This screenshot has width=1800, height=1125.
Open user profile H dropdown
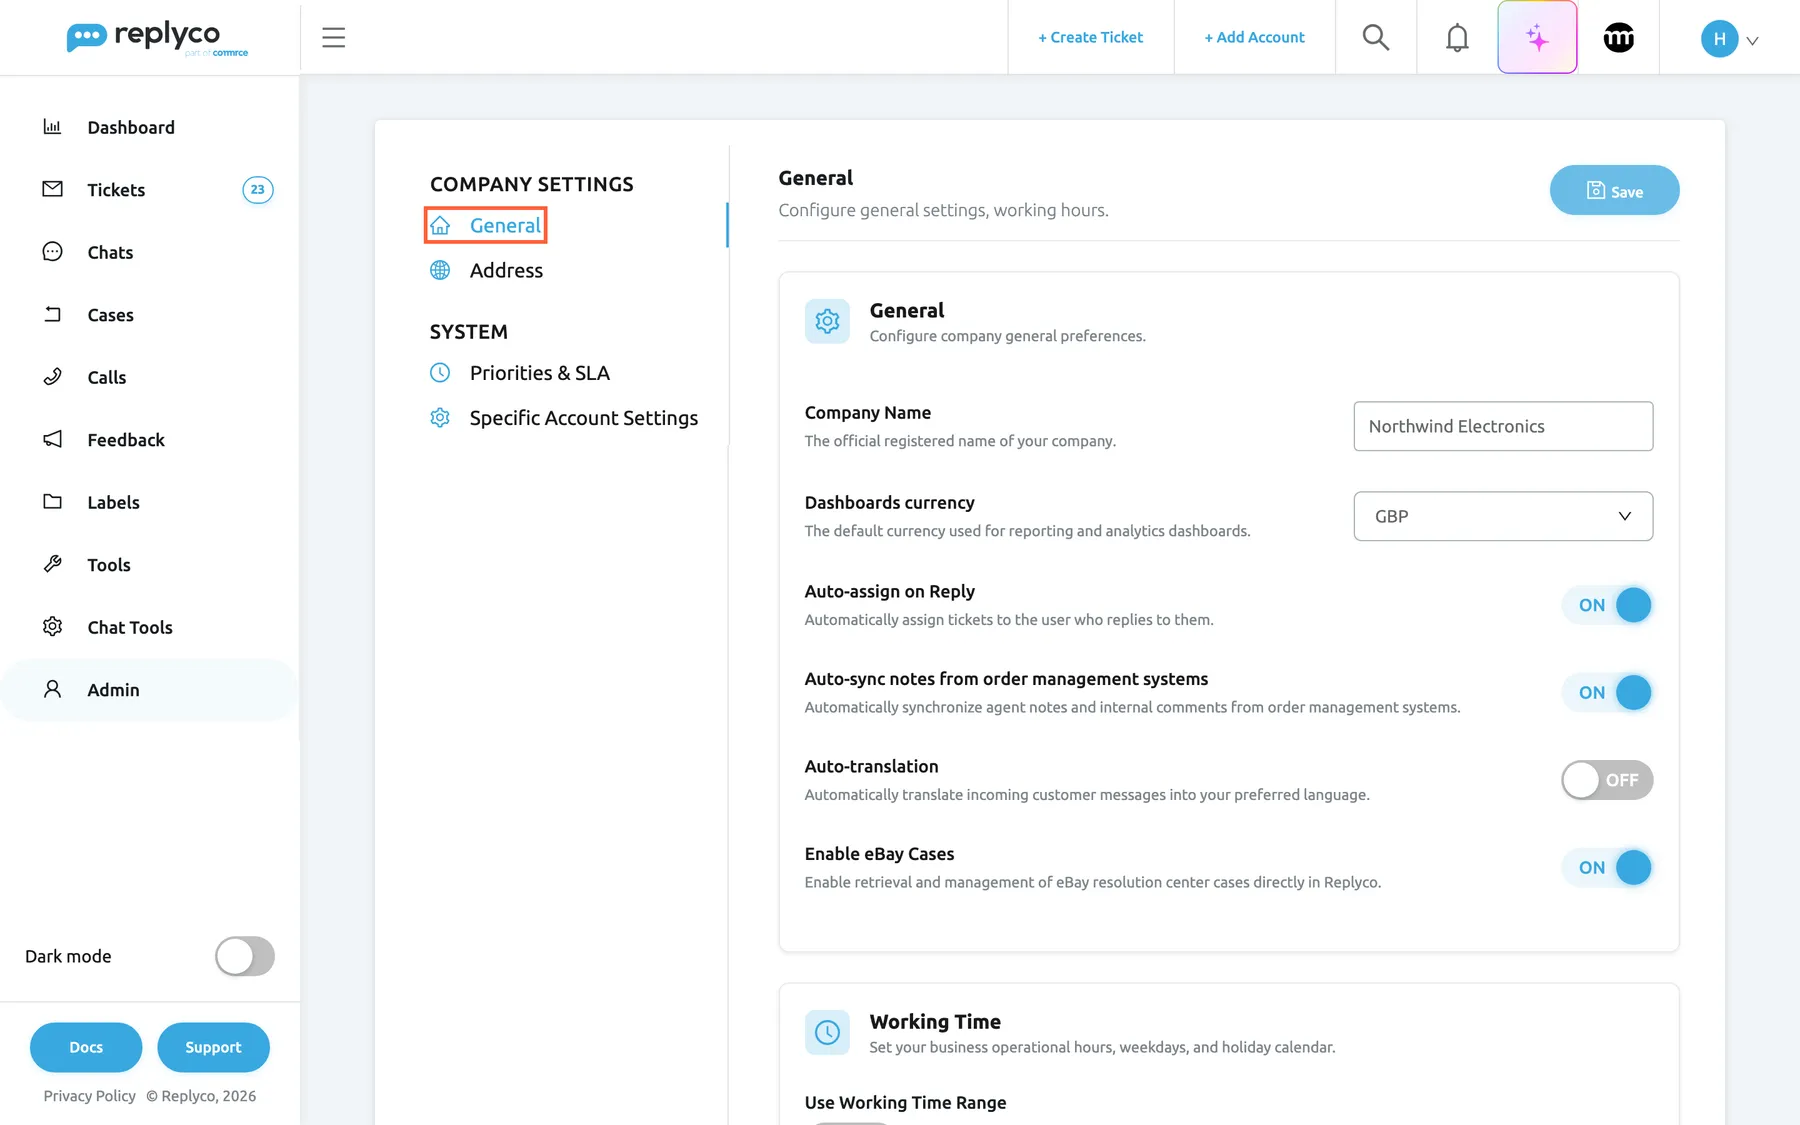[x=1729, y=39]
